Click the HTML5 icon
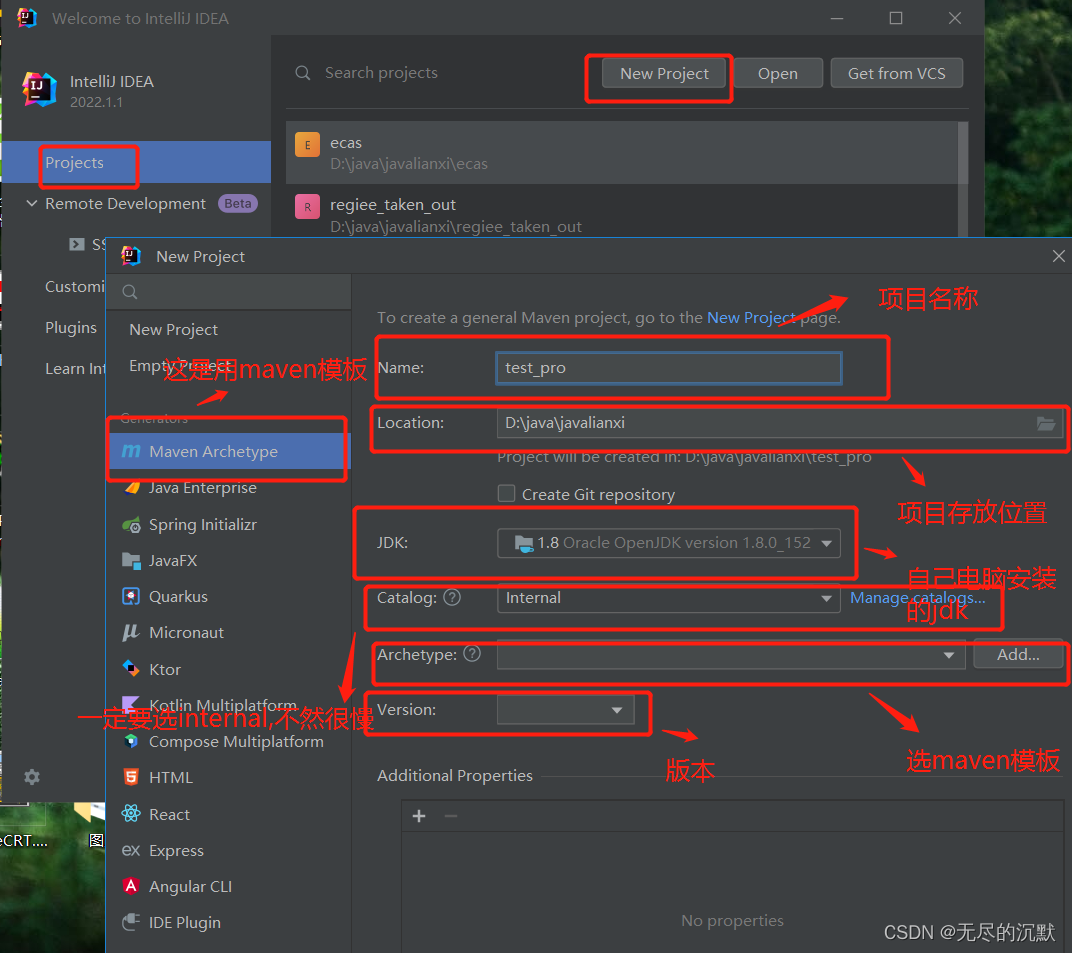 point(131,777)
